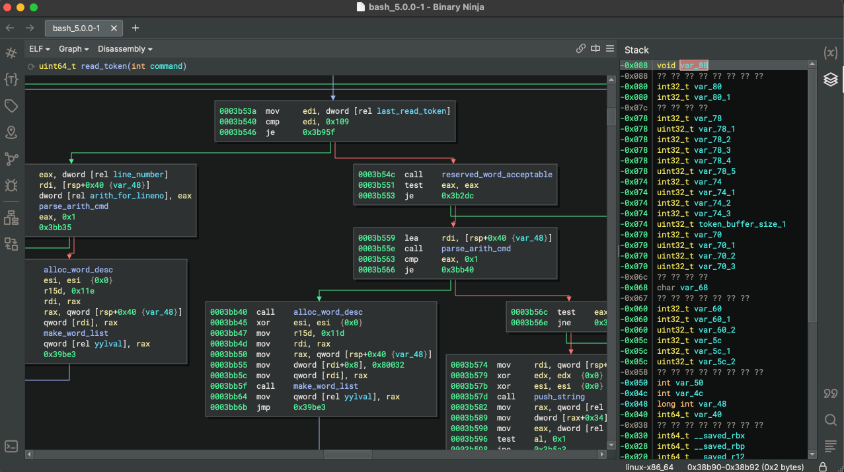Open the Search magnifier icon in right sidebar

click(x=830, y=420)
